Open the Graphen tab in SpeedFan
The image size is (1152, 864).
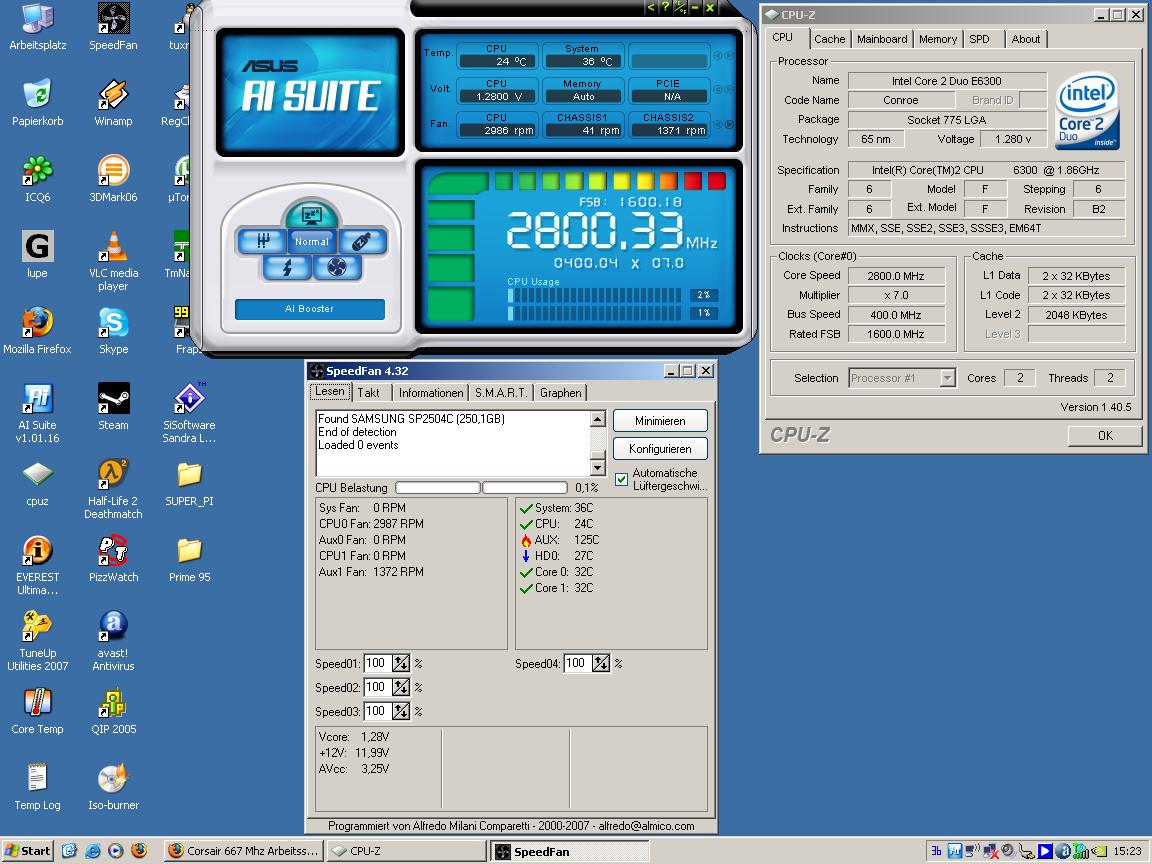561,393
